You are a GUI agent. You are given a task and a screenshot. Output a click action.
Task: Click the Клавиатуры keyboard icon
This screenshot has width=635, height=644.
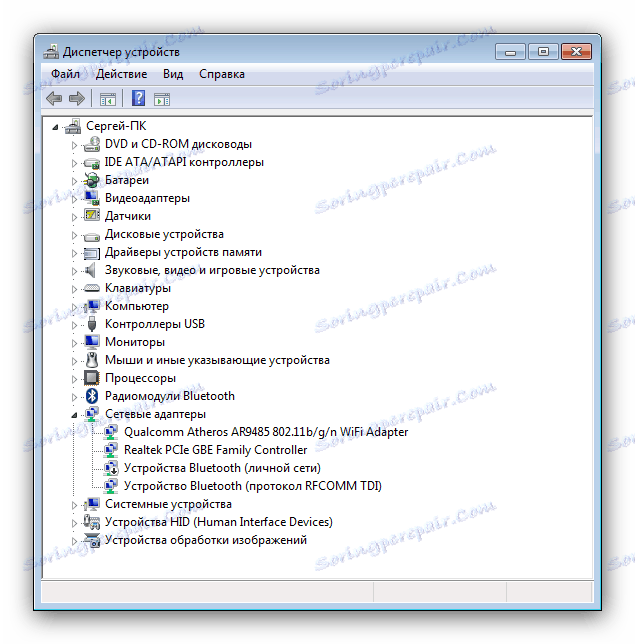91,288
